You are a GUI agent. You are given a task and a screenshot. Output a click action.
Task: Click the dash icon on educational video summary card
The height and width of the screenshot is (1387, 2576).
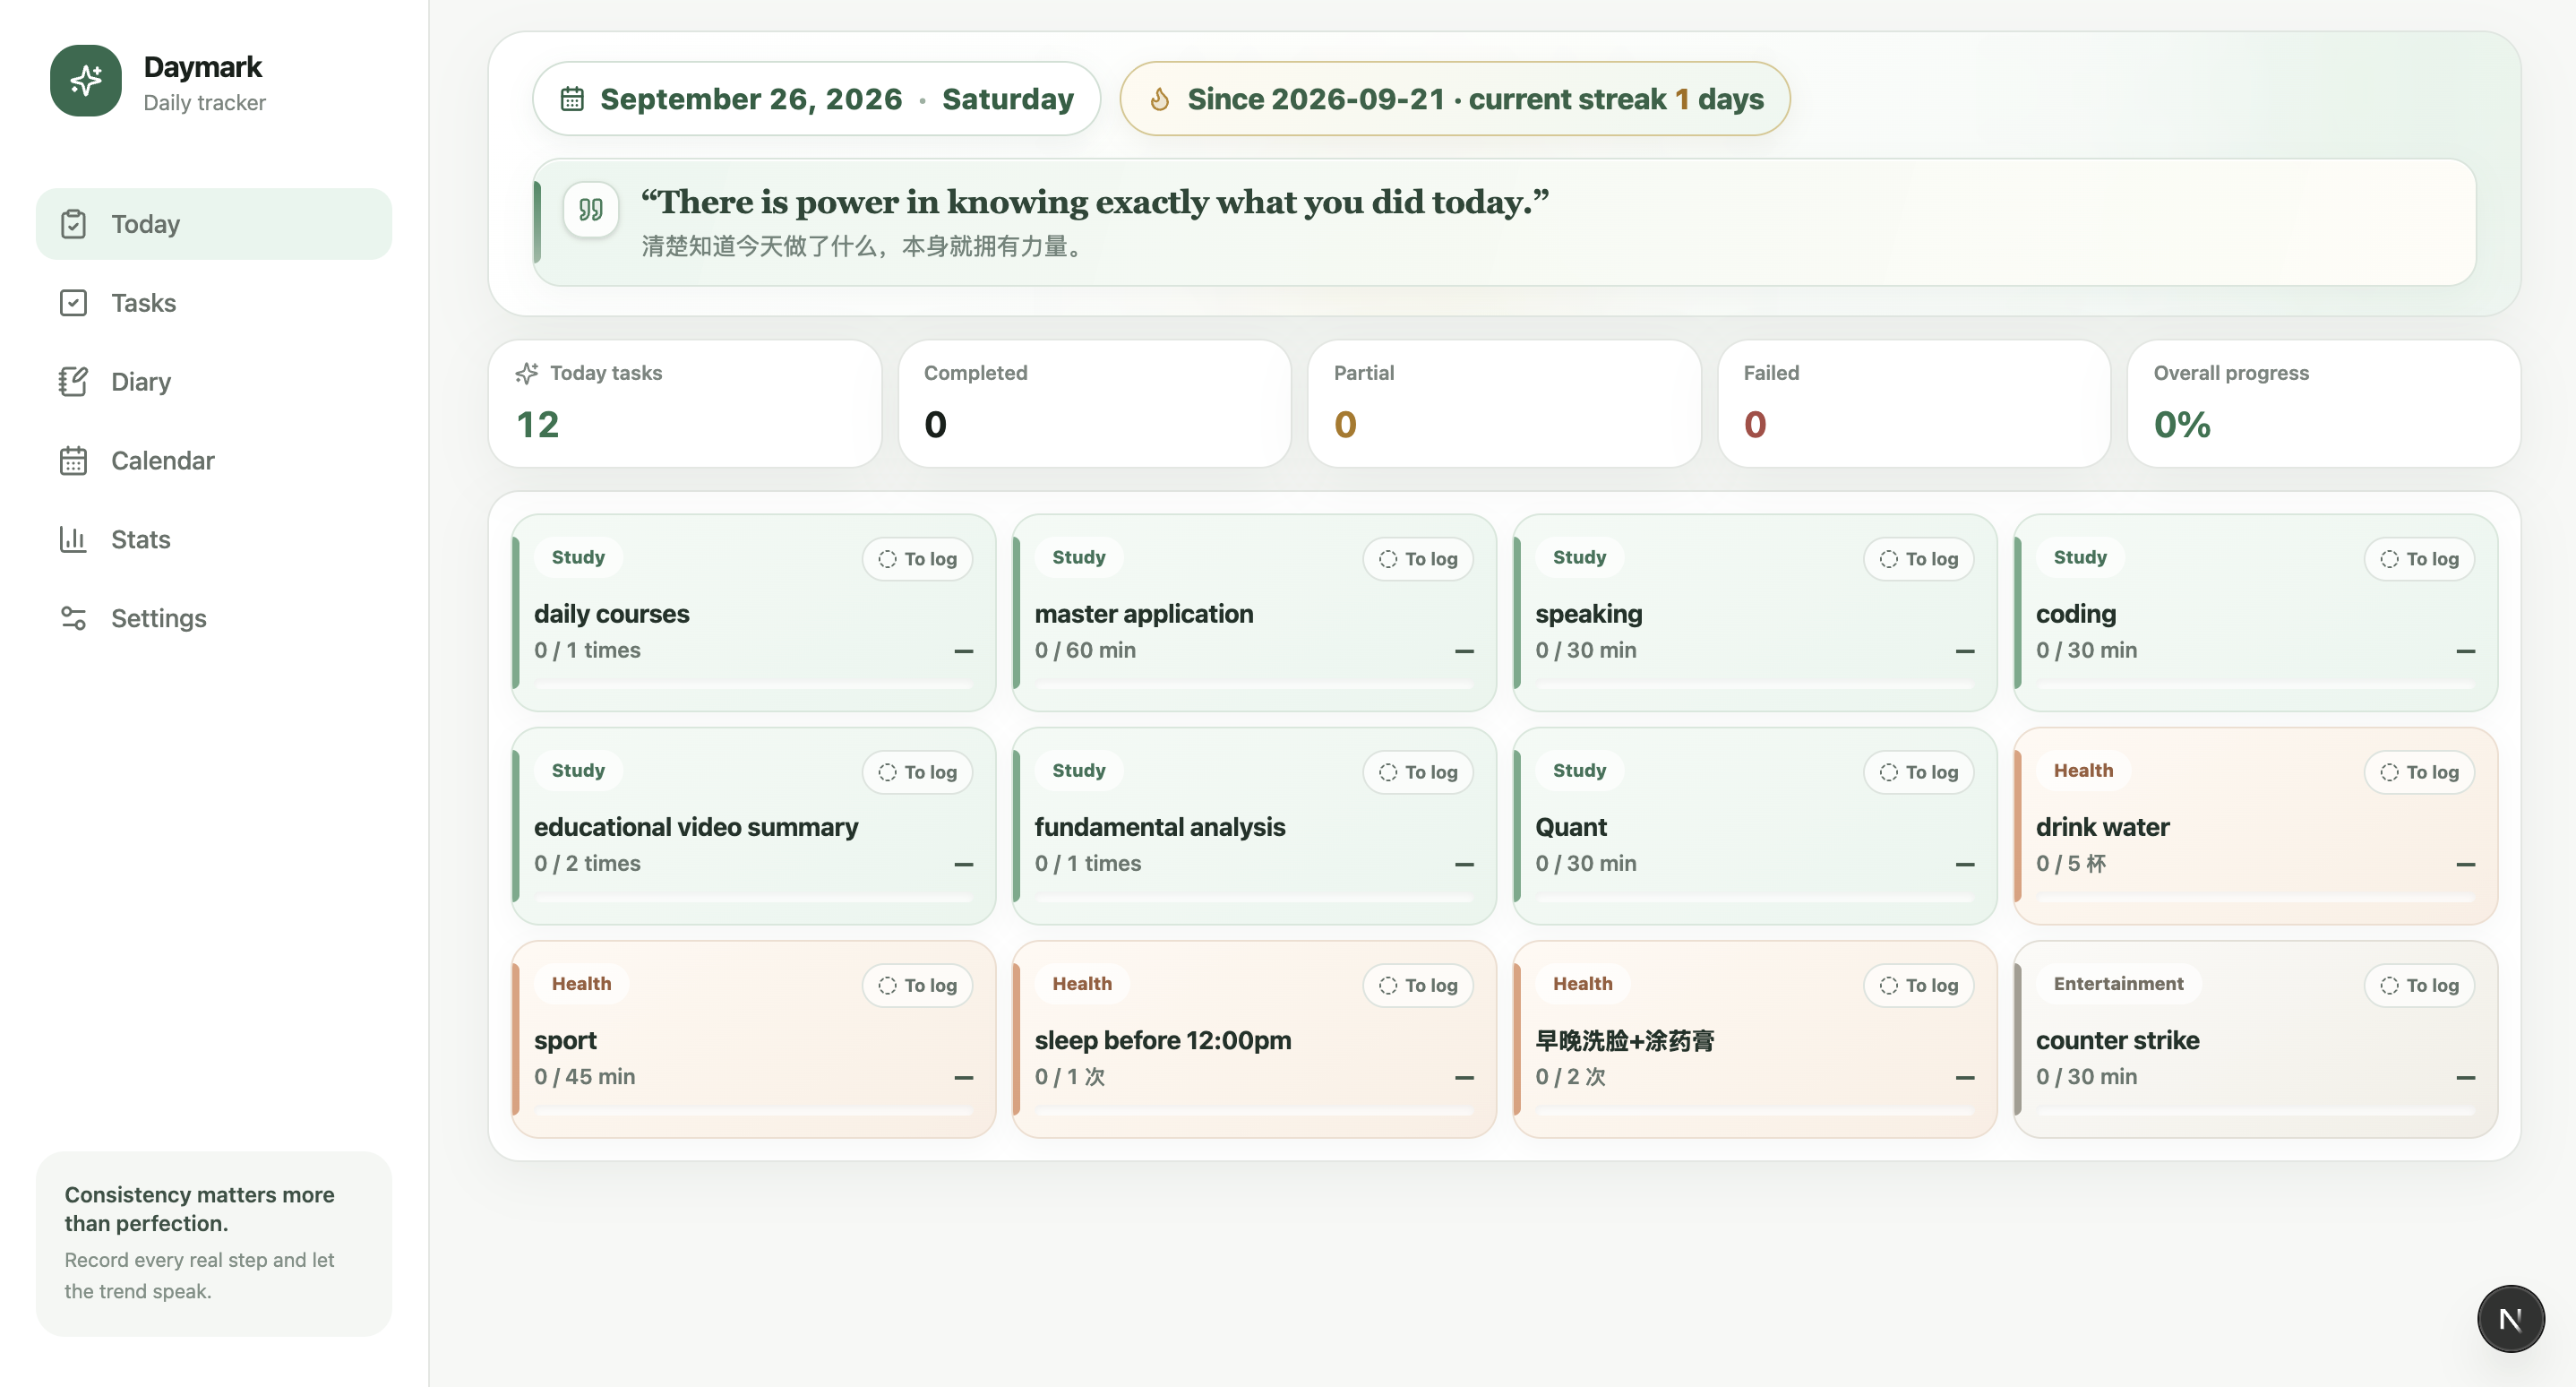tap(964, 864)
